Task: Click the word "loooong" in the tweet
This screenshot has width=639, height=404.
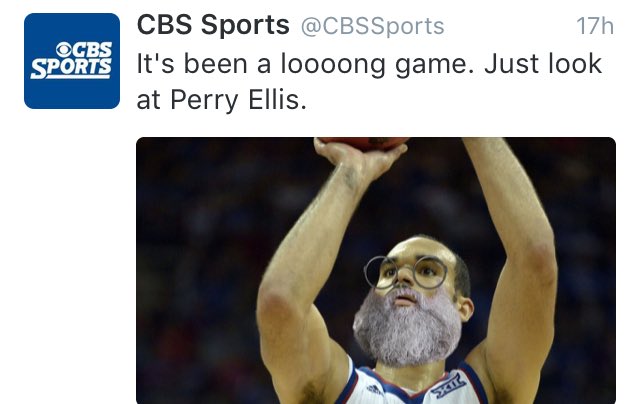Action: click(x=333, y=65)
